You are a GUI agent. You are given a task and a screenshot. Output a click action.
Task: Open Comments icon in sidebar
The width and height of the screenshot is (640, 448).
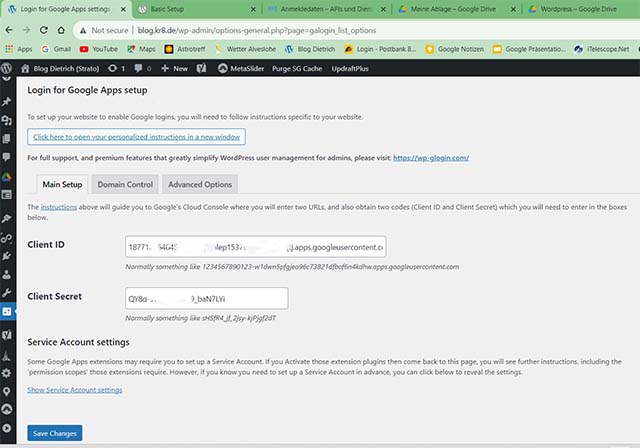7,157
